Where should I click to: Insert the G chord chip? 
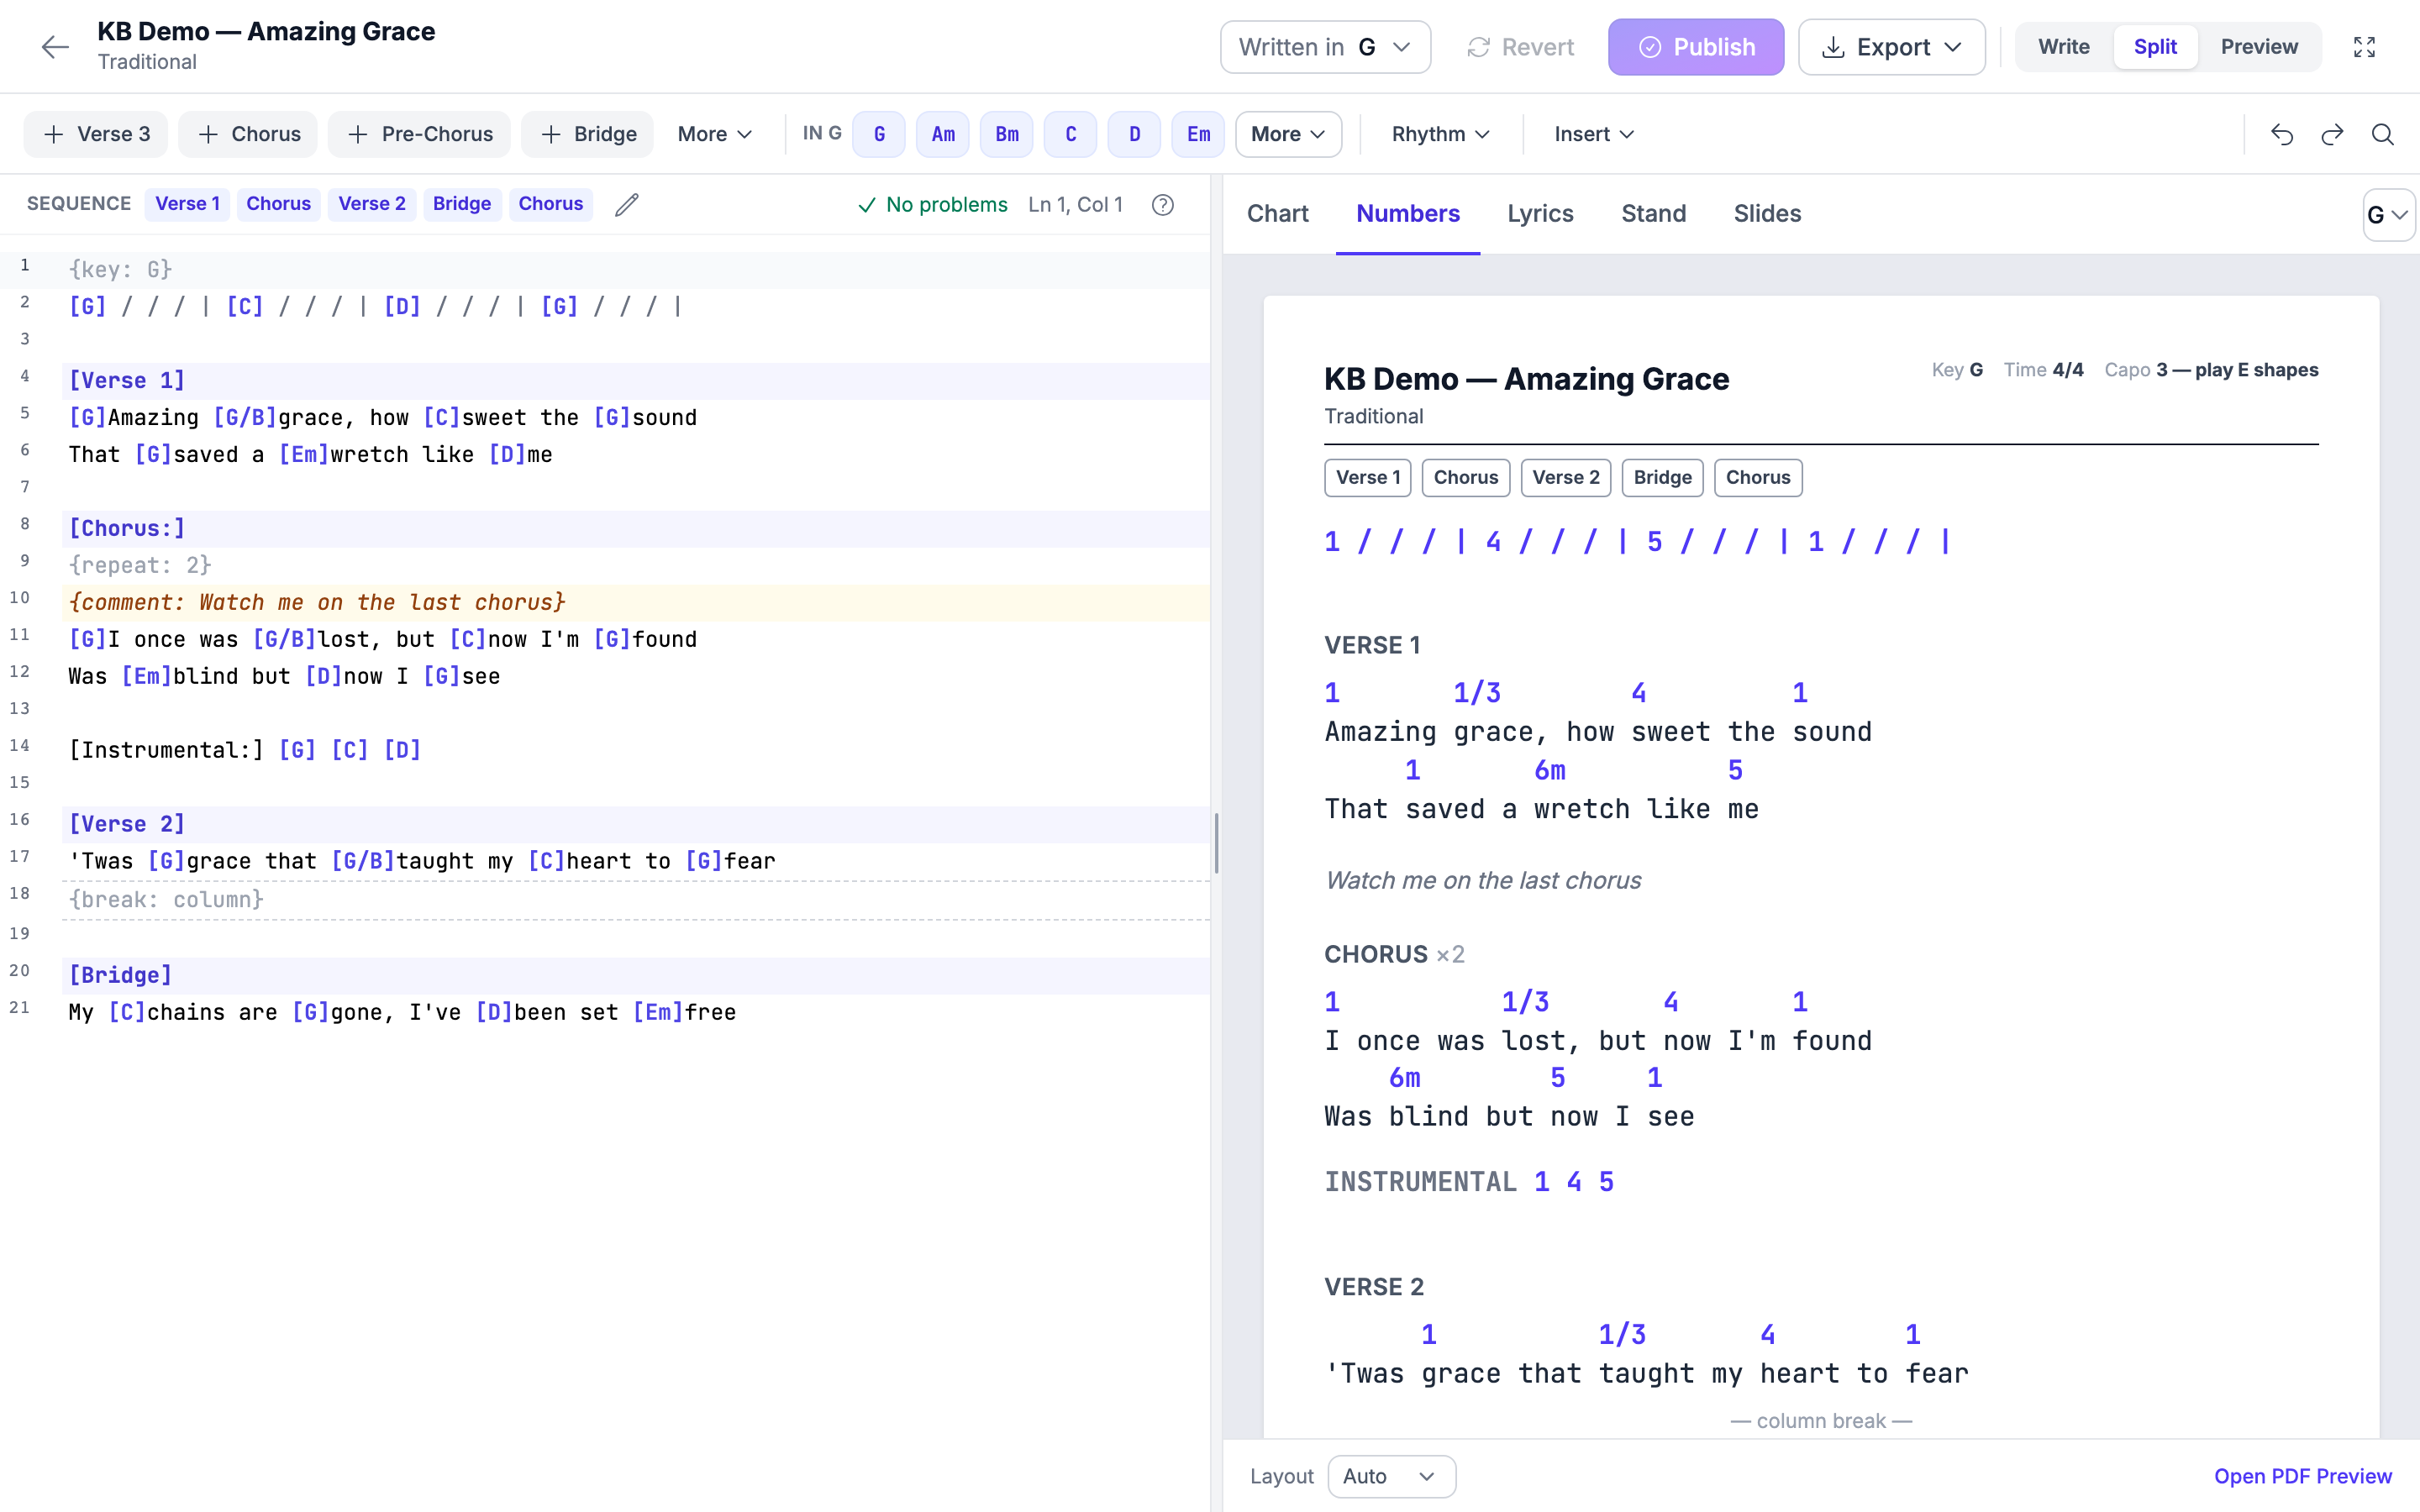[879, 134]
